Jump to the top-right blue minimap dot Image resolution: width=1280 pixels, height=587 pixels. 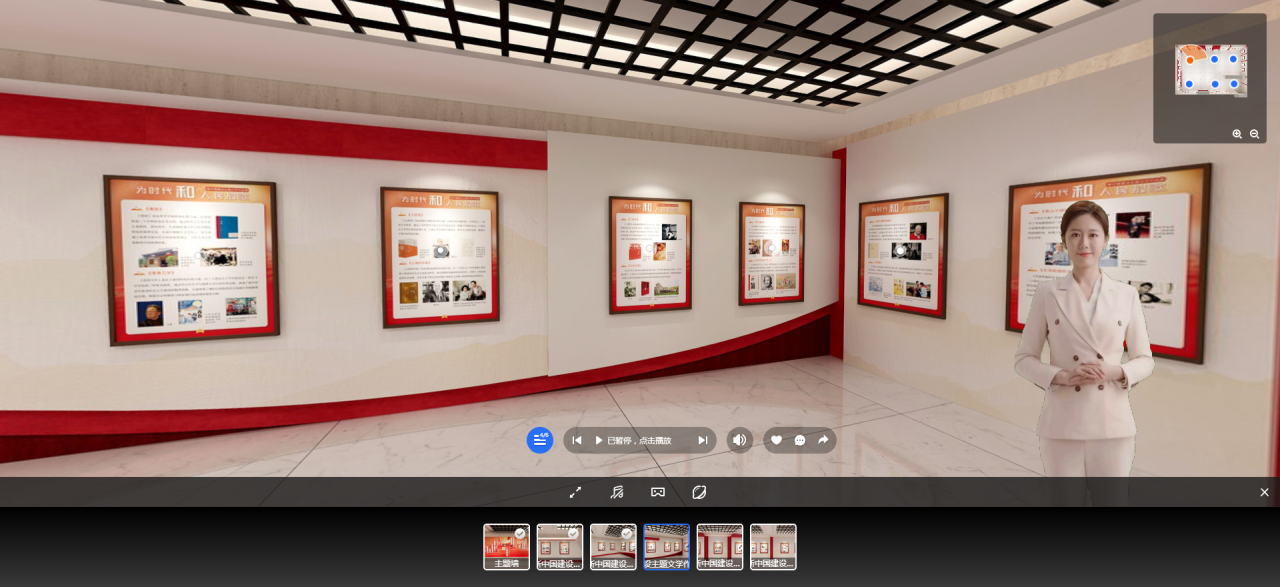(x=1233, y=59)
